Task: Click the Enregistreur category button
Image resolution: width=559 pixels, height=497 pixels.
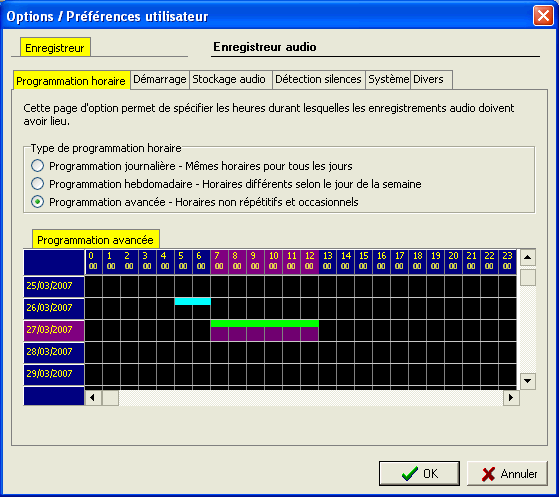Action: (55, 47)
